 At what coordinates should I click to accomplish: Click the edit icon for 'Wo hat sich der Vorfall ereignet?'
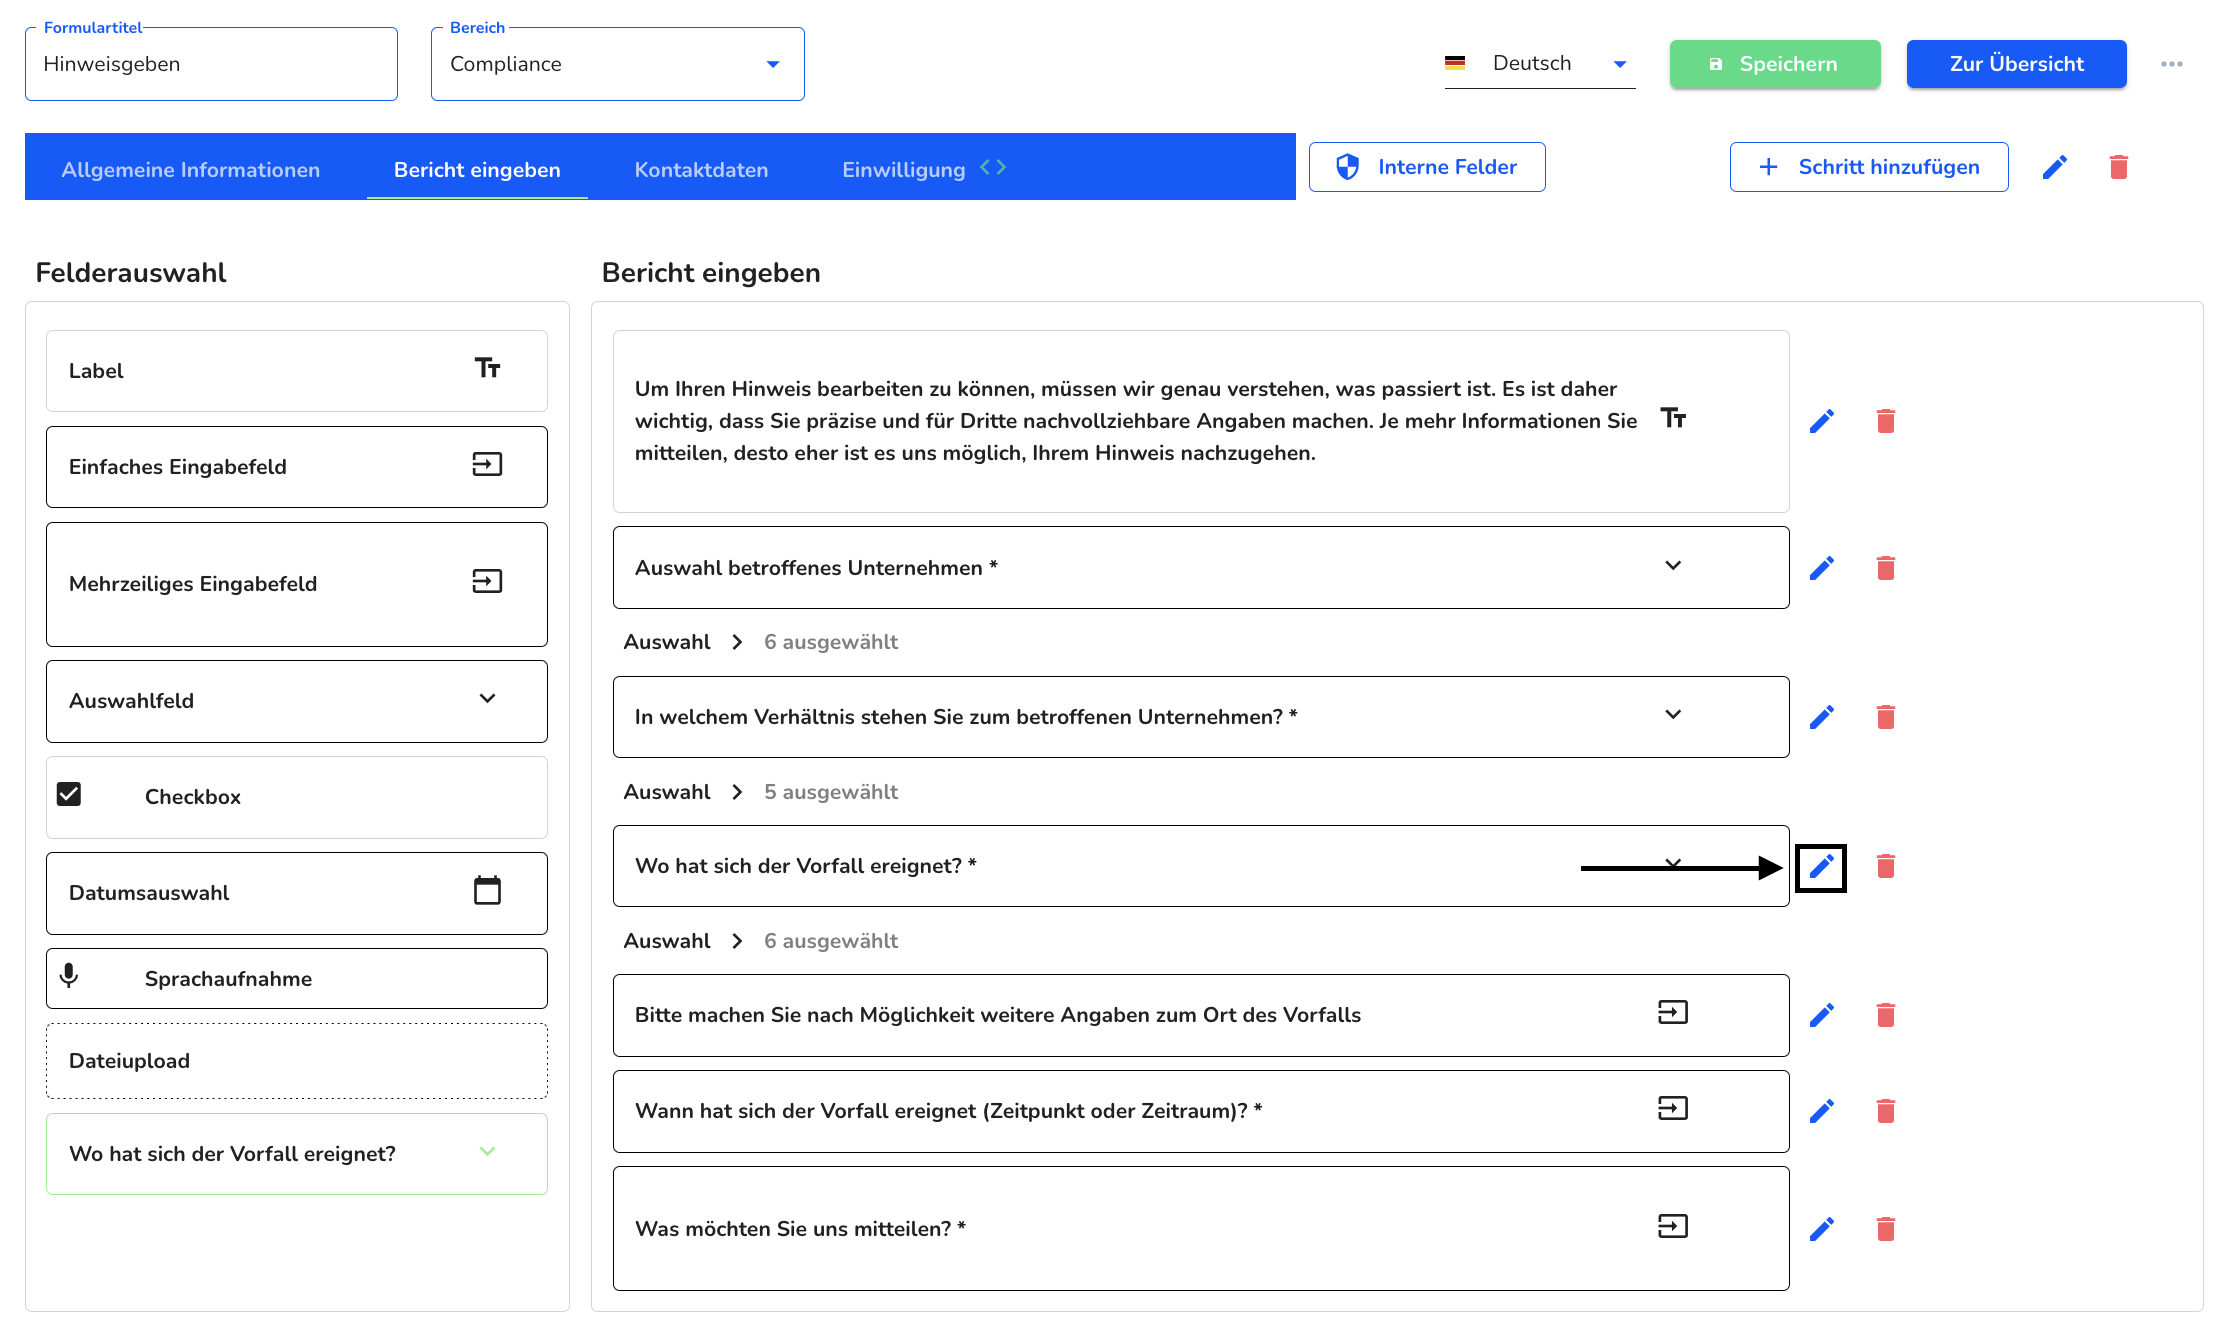pyautogui.click(x=1822, y=866)
